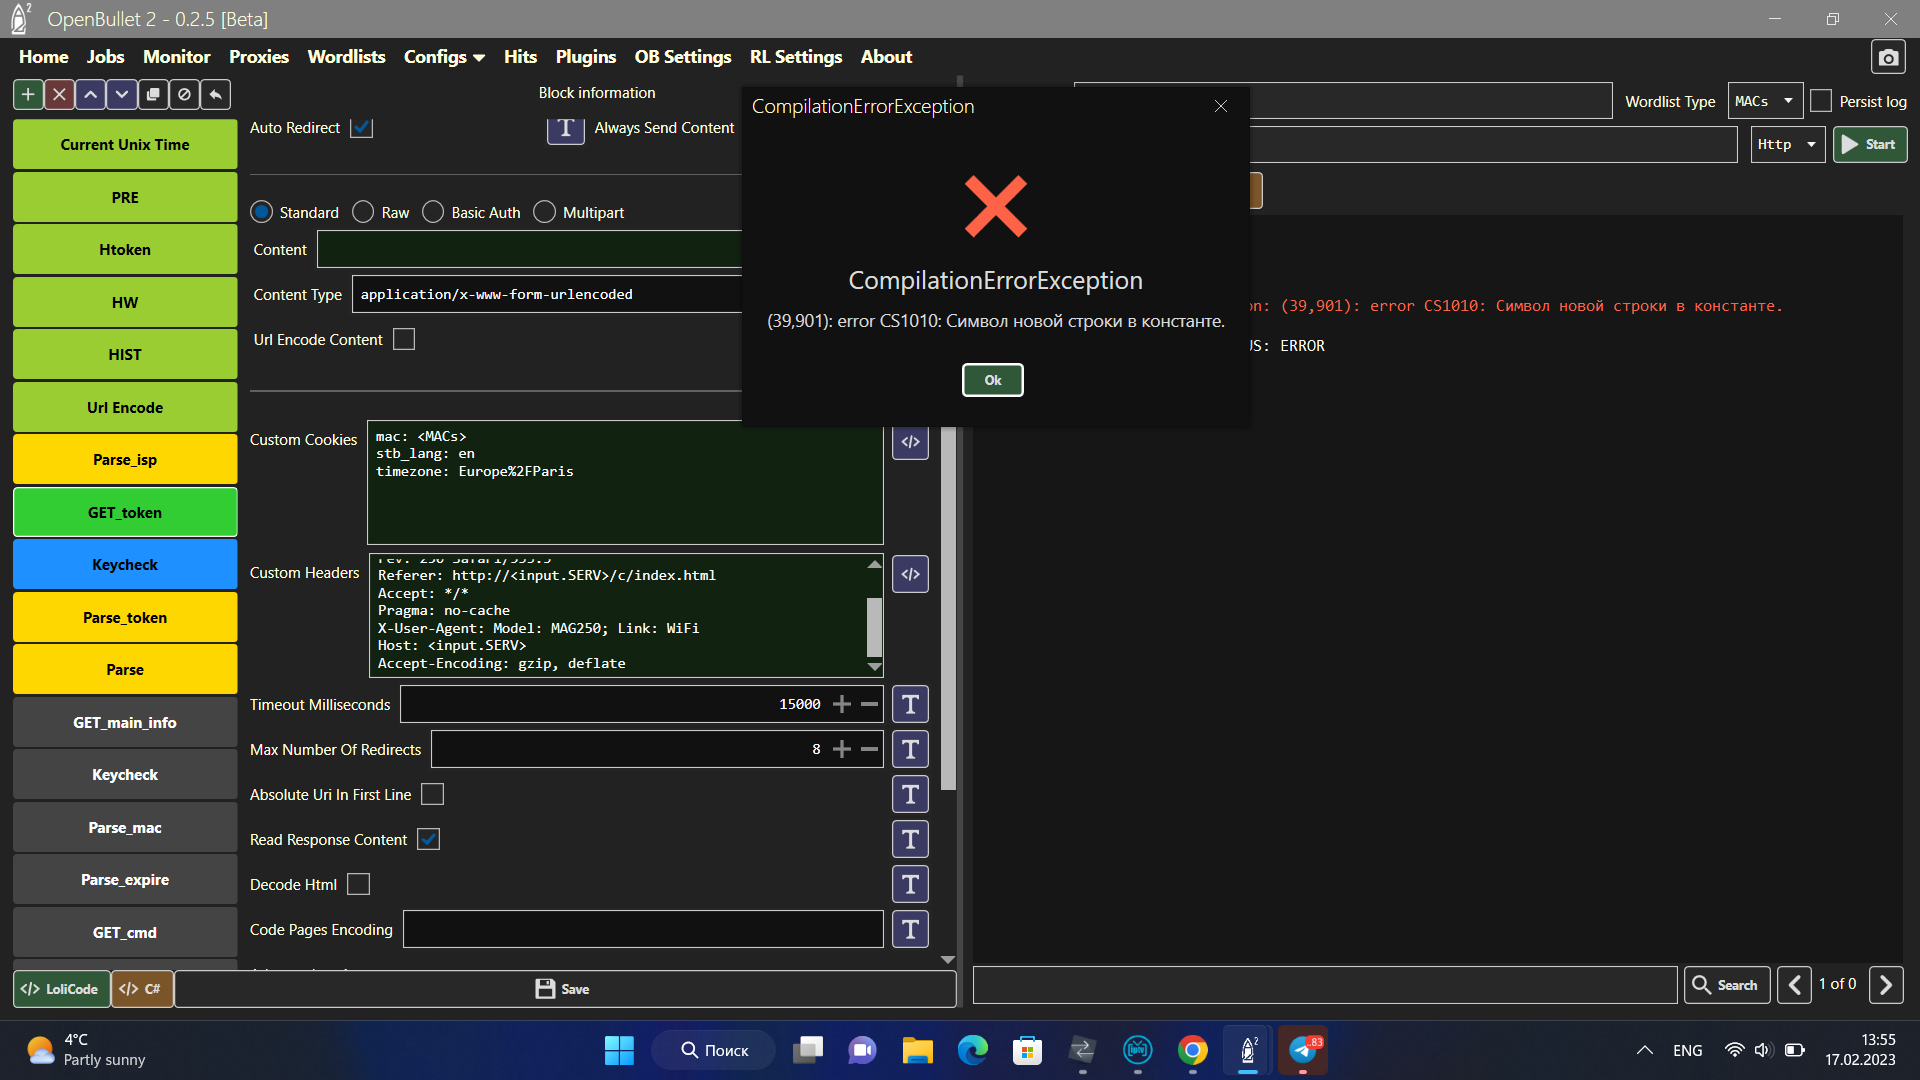Viewport: 1920px width, 1080px height.
Task: Toggle text mode for Decode Html
Action: point(910,884)
